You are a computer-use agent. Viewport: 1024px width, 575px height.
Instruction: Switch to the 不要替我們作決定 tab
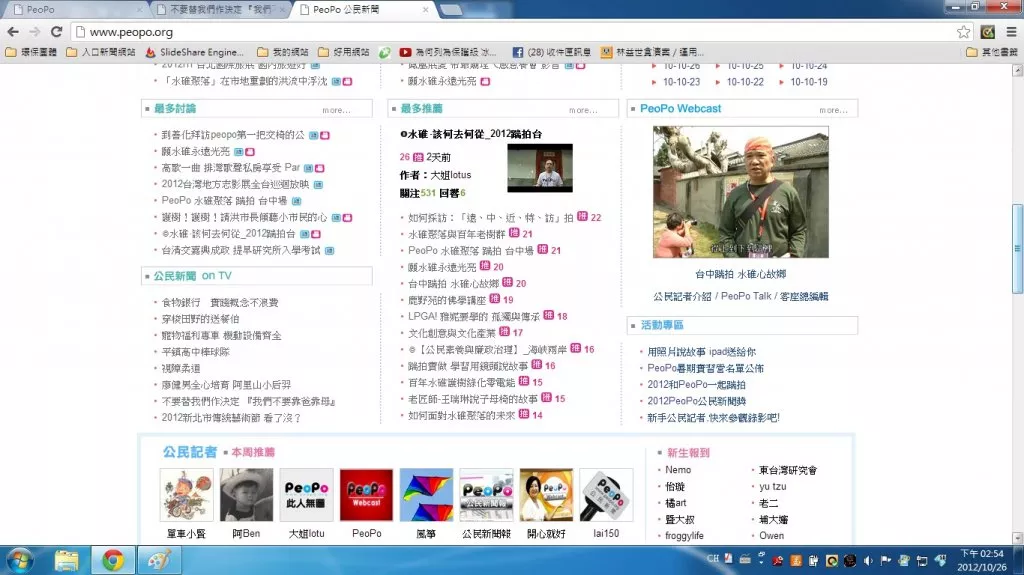tap(221, 10)
